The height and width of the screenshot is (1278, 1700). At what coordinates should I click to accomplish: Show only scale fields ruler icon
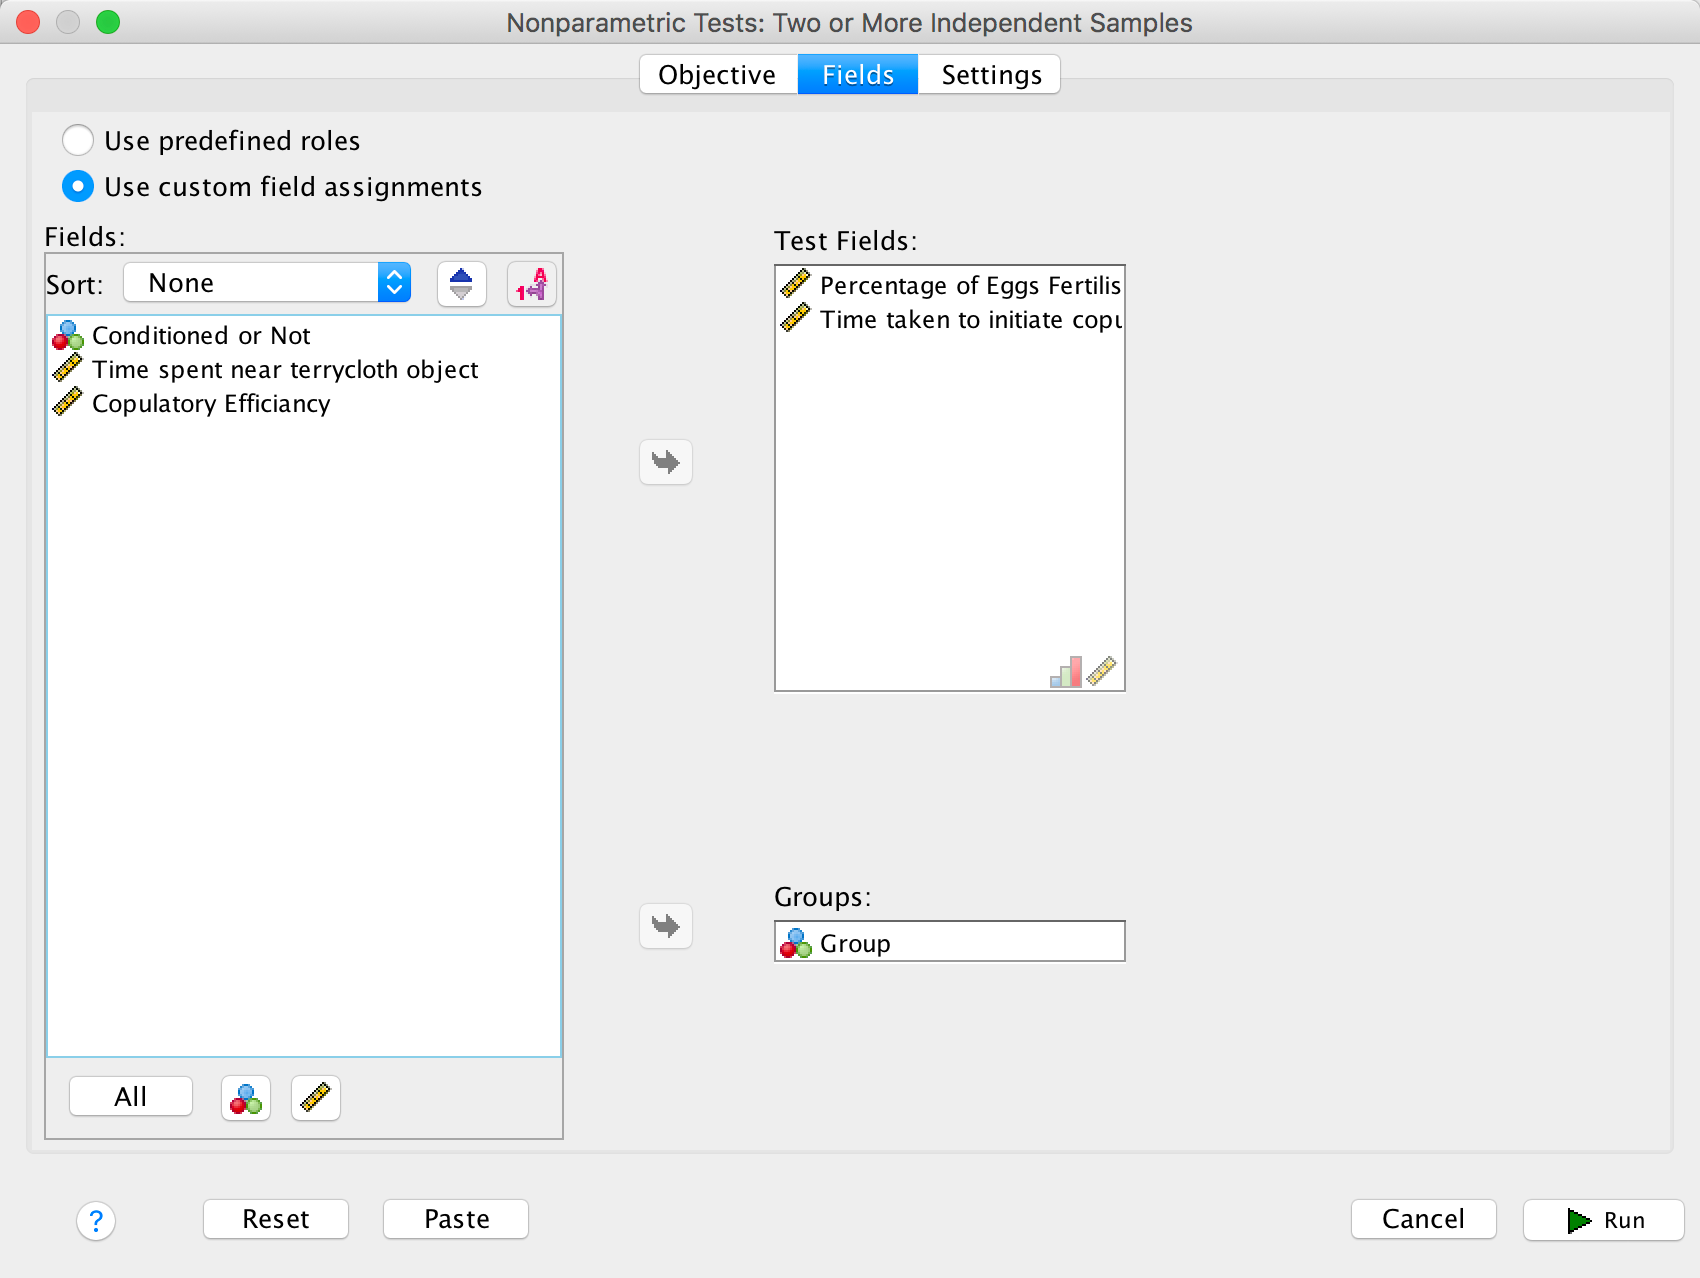click(316, 1098)
